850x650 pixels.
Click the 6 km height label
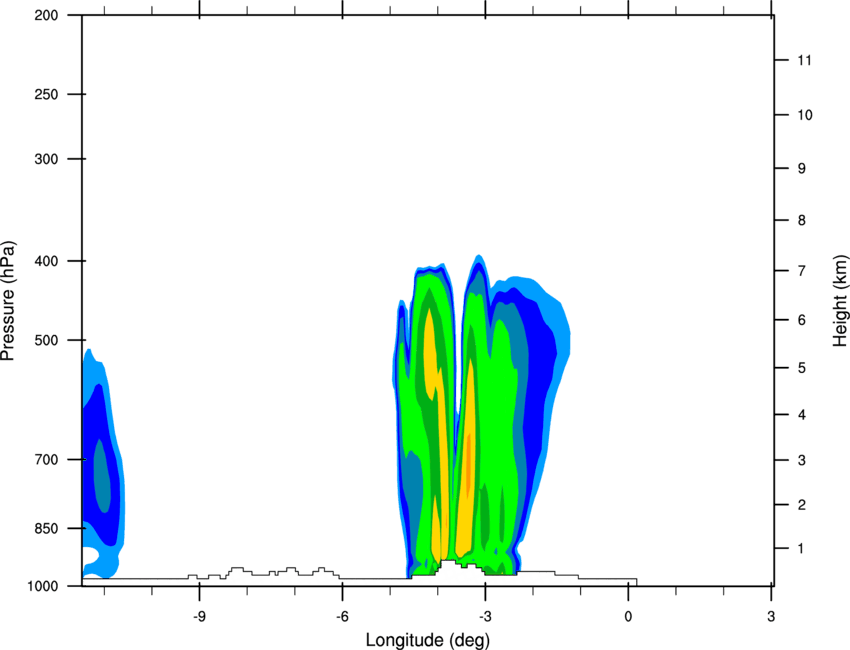802,320
